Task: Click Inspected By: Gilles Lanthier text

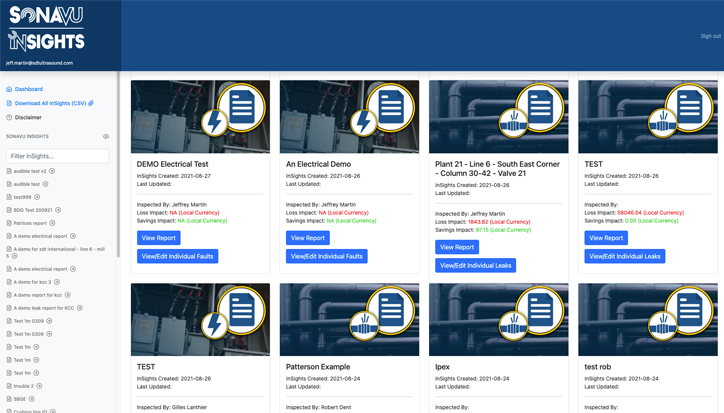Action: click(172, 407)
